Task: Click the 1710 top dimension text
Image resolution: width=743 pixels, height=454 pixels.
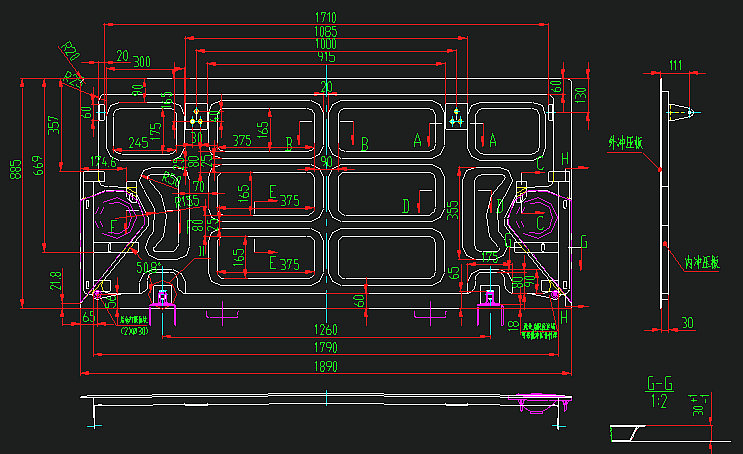Action: 325,17
